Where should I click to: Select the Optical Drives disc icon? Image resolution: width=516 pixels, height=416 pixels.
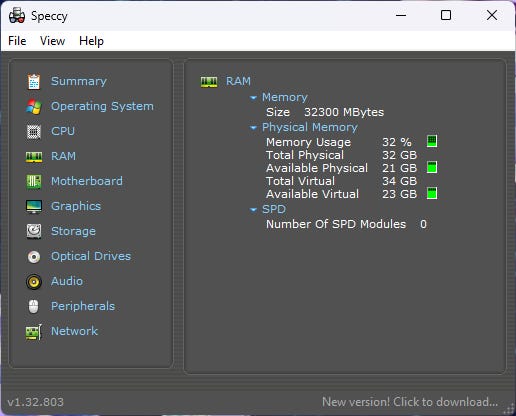34,257
